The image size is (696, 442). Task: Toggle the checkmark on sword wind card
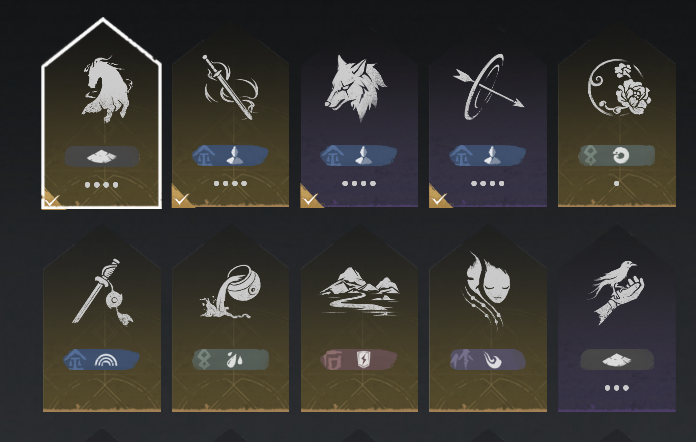click(x=182, y=198)
